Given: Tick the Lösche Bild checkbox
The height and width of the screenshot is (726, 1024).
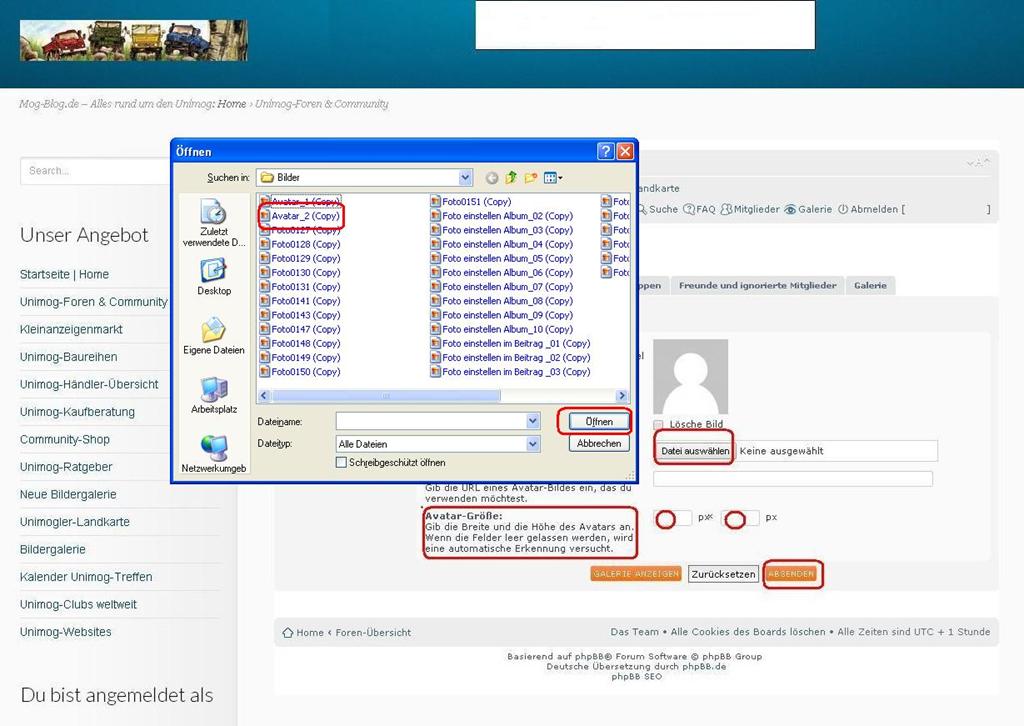Looking at the screenshot, I should 659,425.
